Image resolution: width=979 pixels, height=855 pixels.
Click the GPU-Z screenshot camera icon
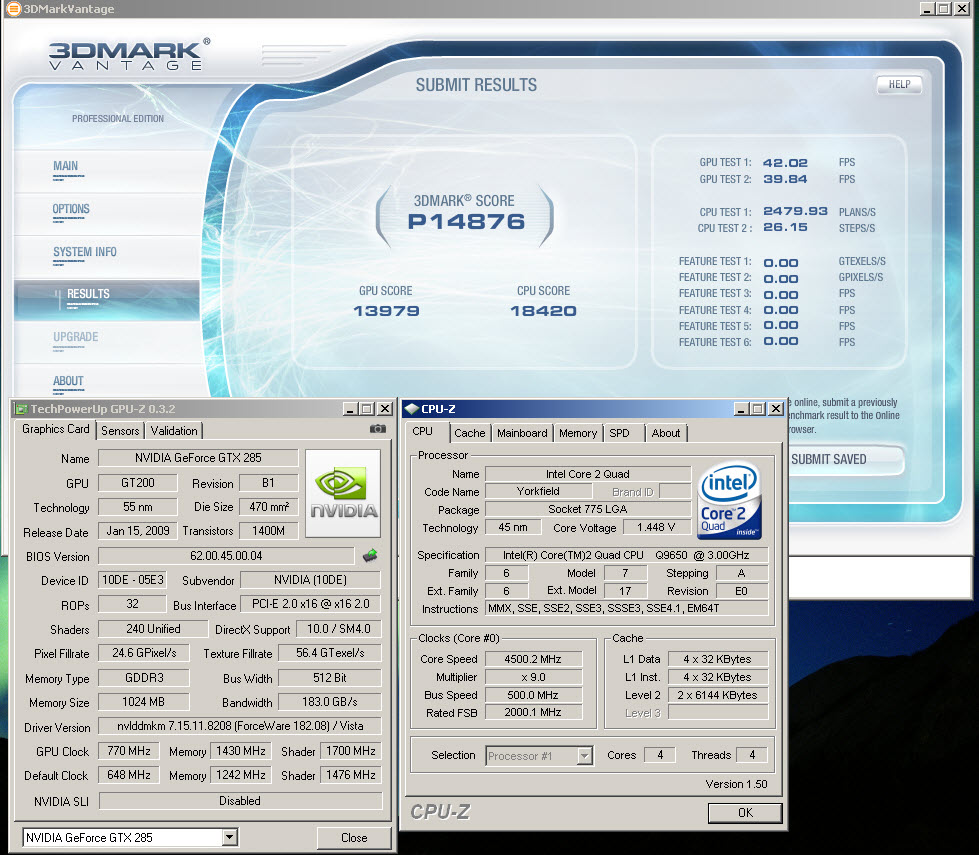coord(378,428)
